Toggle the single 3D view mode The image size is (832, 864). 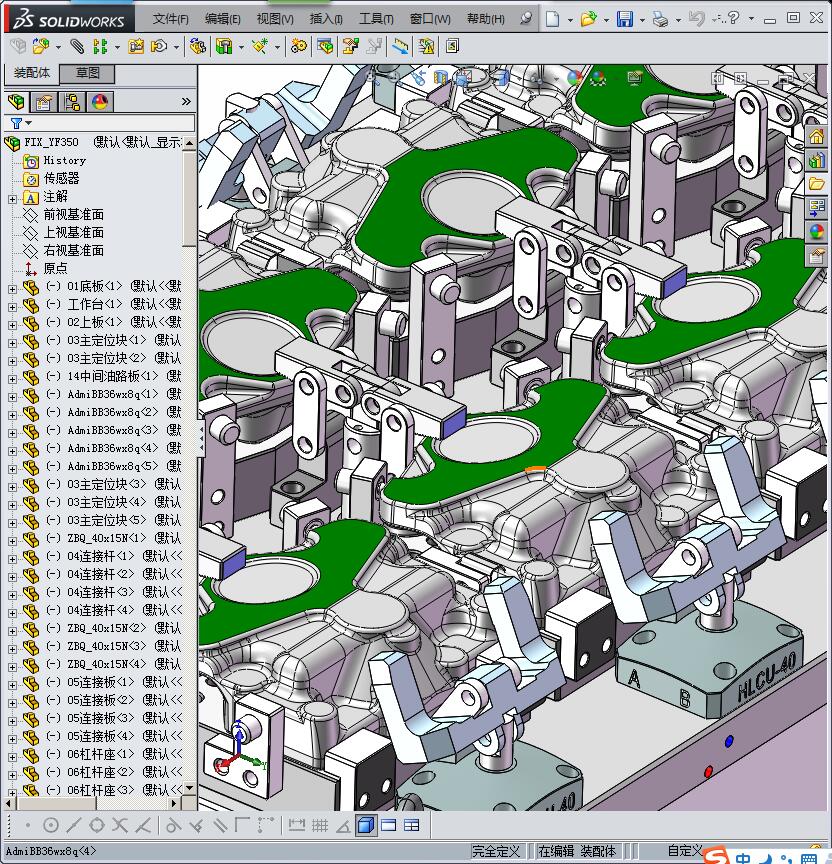[x=366, y=825]
